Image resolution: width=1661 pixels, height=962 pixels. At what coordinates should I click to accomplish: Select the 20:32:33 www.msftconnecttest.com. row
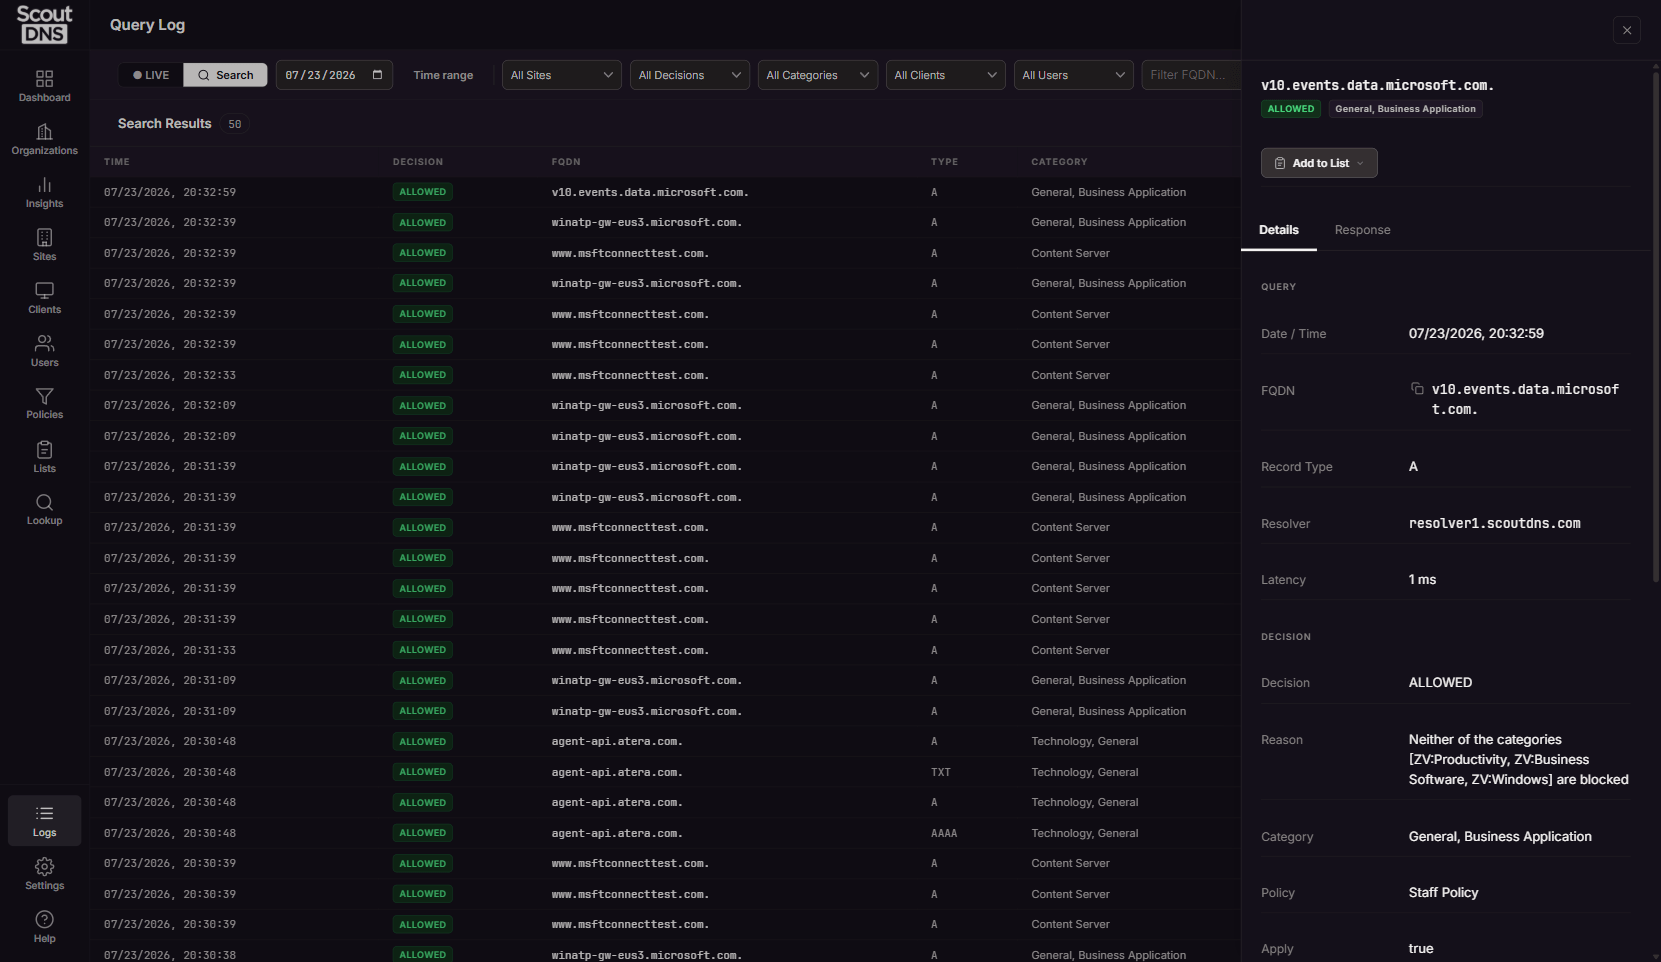[x=665, y=375]
